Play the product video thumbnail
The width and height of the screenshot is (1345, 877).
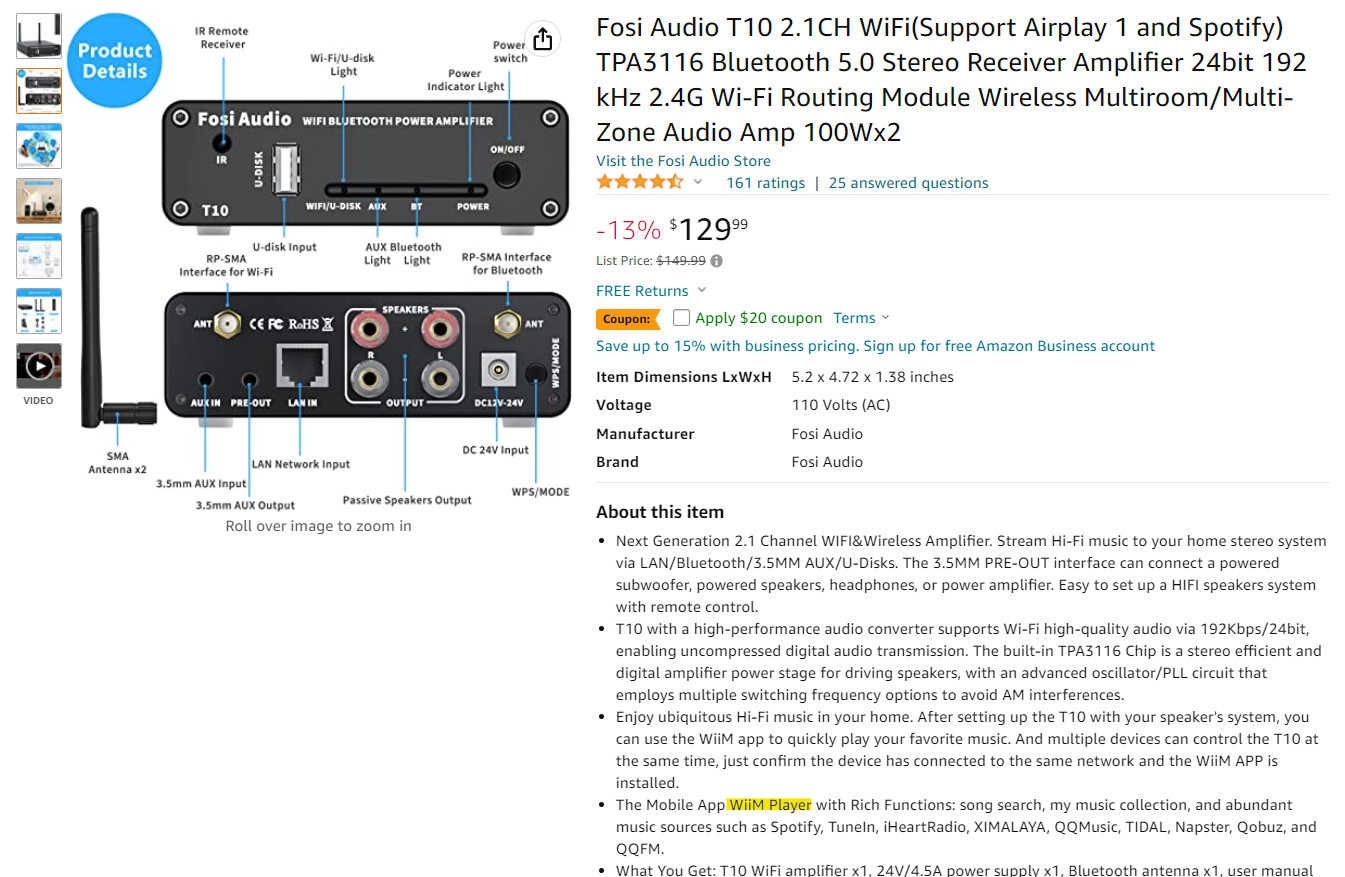[39, 366]
